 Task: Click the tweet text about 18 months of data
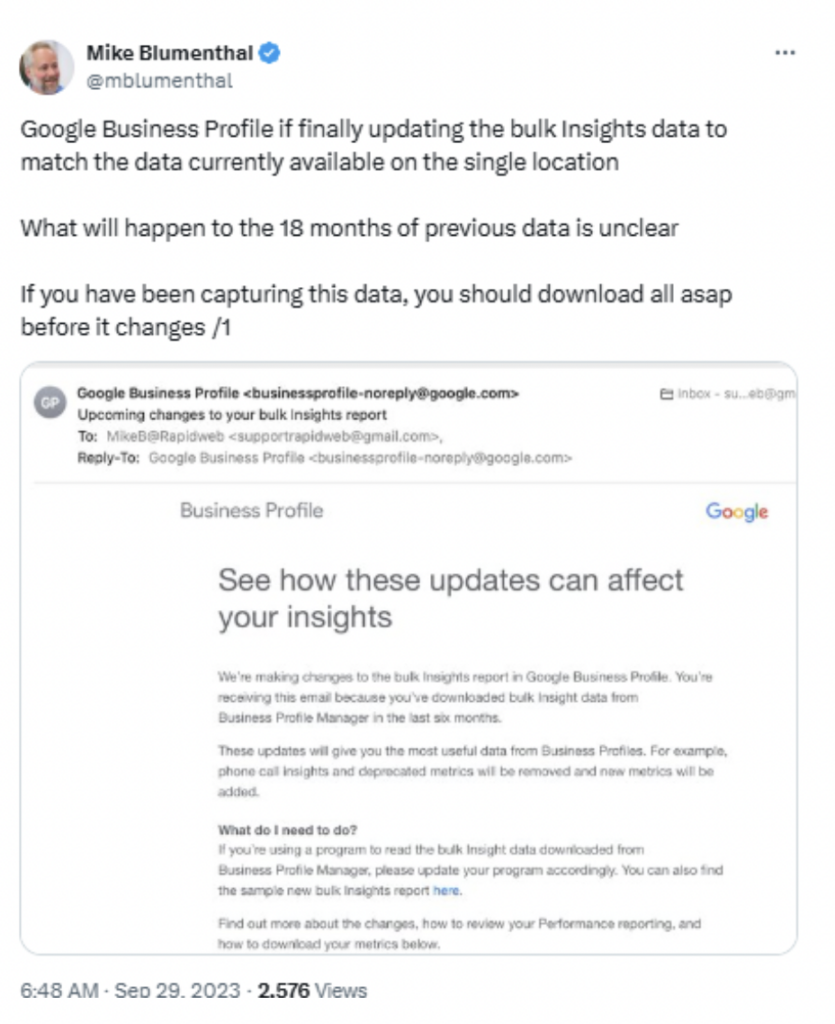349,228
